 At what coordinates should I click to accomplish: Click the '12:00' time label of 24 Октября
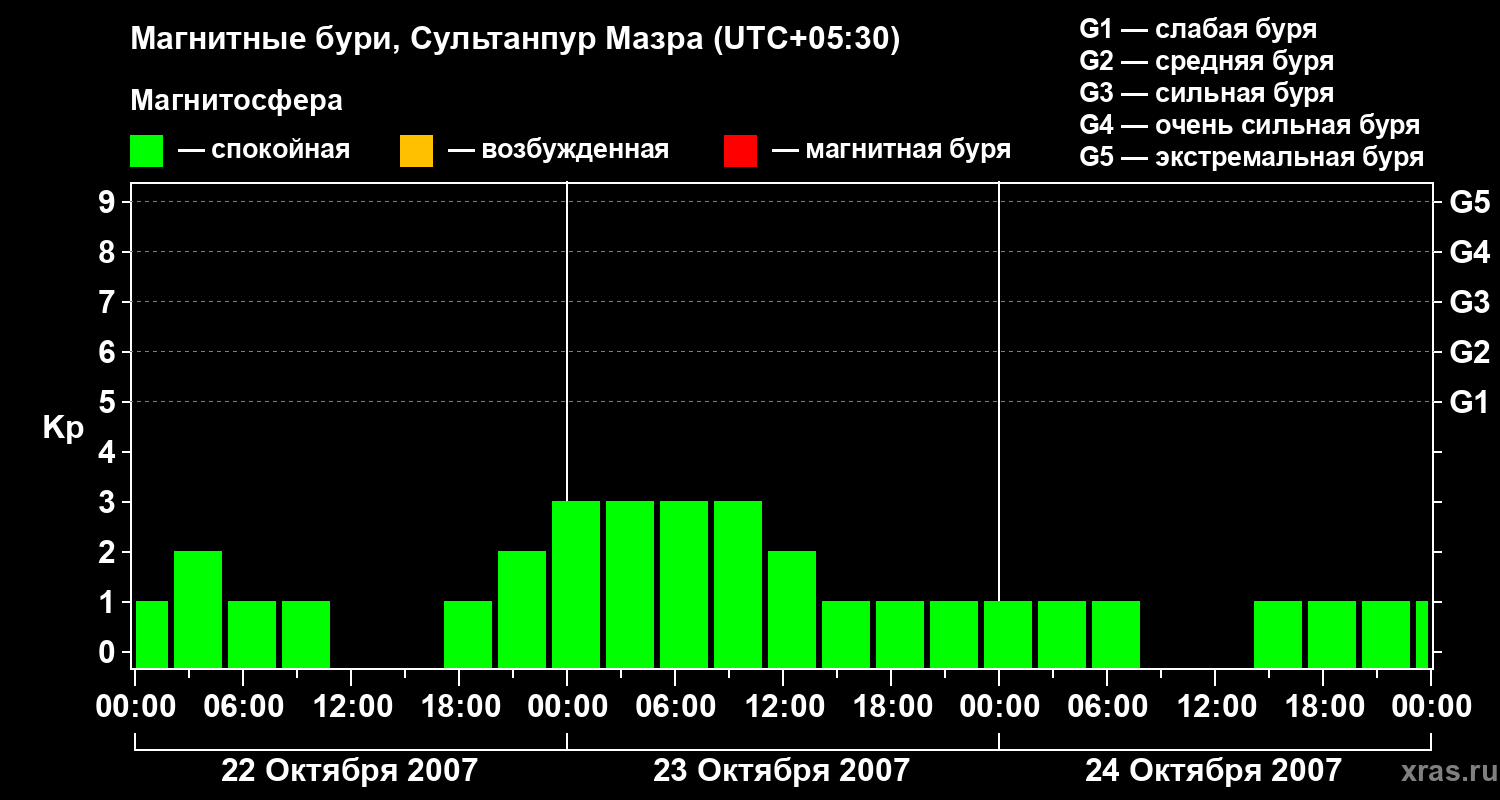1215,707
